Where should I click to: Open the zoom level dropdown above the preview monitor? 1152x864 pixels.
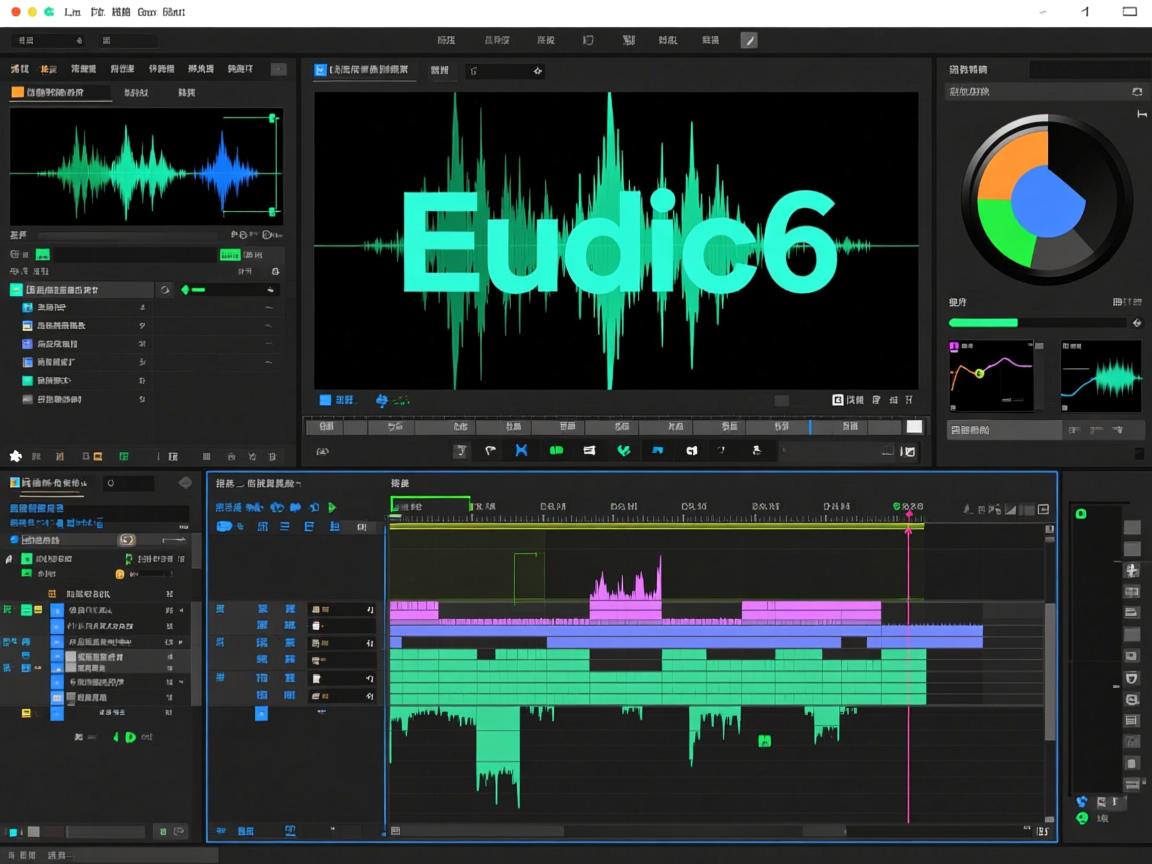[x=505, y=71]
